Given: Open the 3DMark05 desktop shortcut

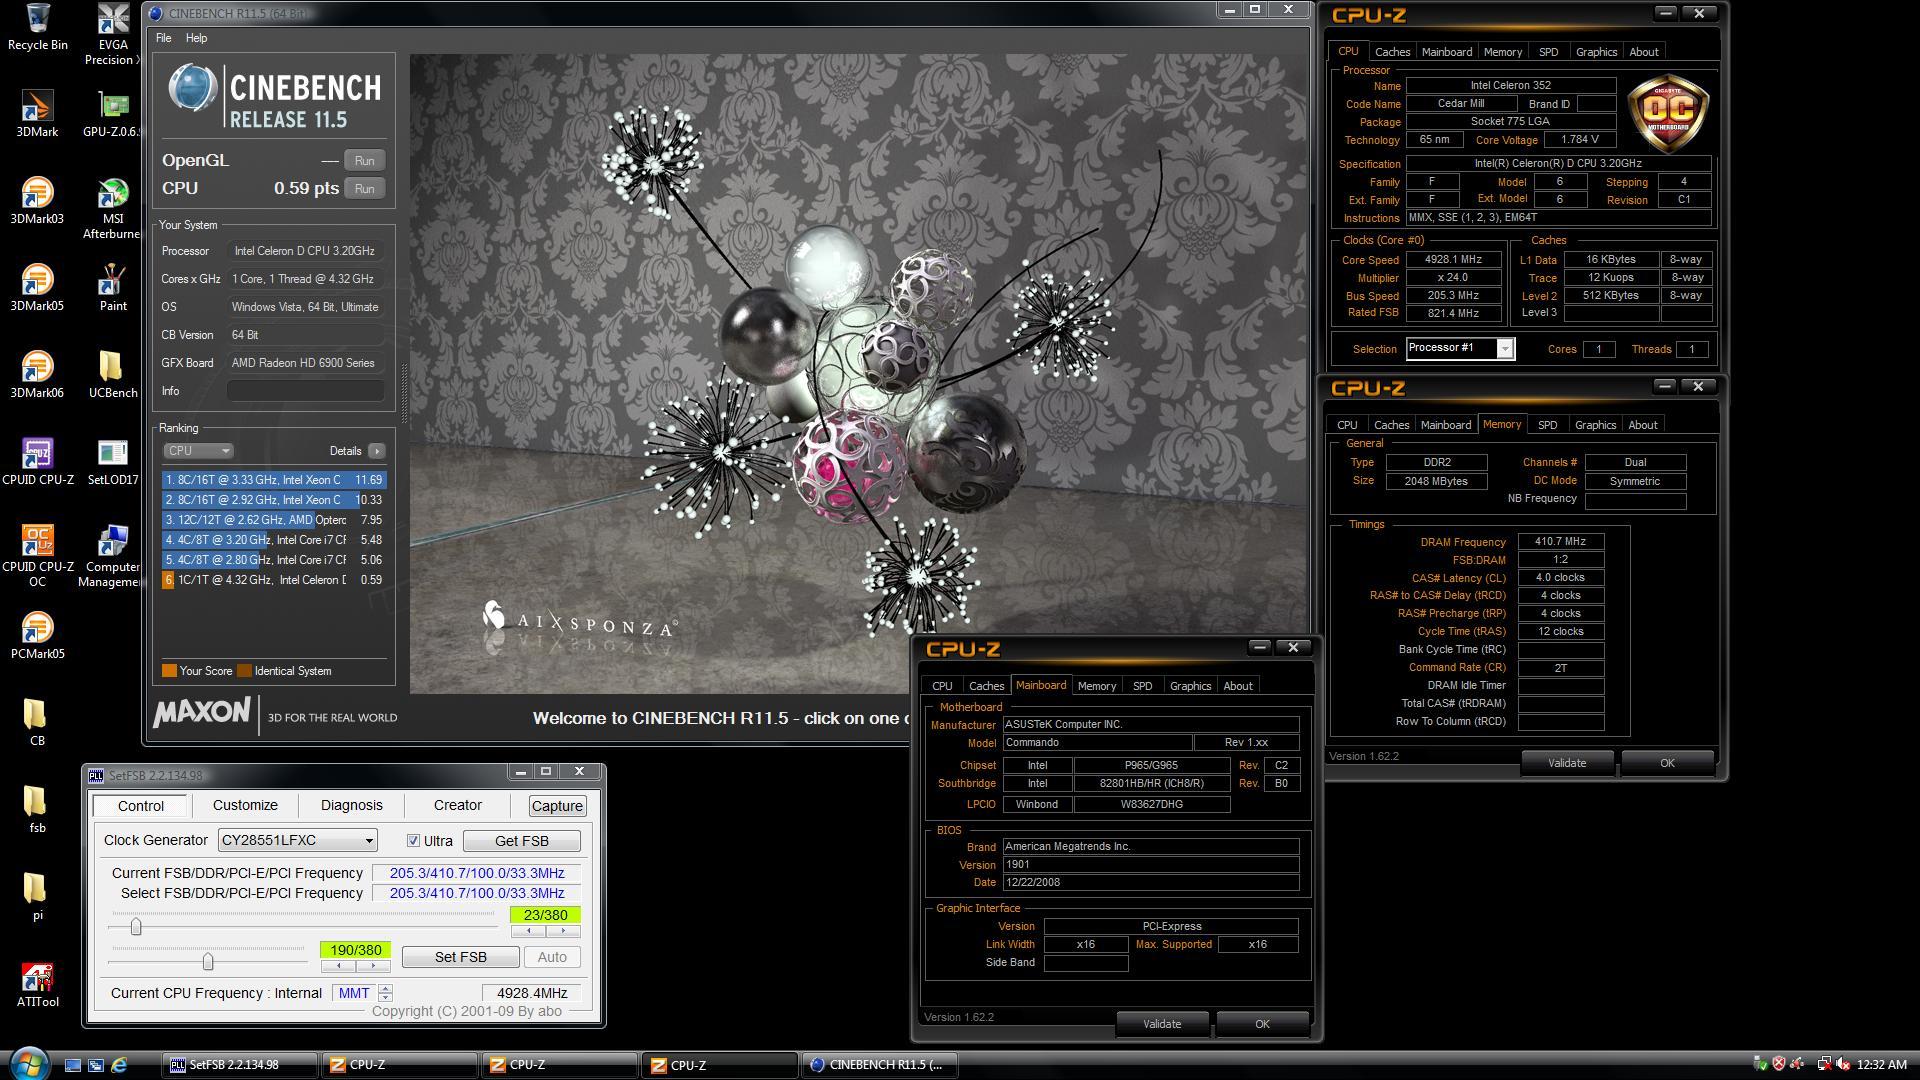Looking at the screenshot, I should (37, 287).
